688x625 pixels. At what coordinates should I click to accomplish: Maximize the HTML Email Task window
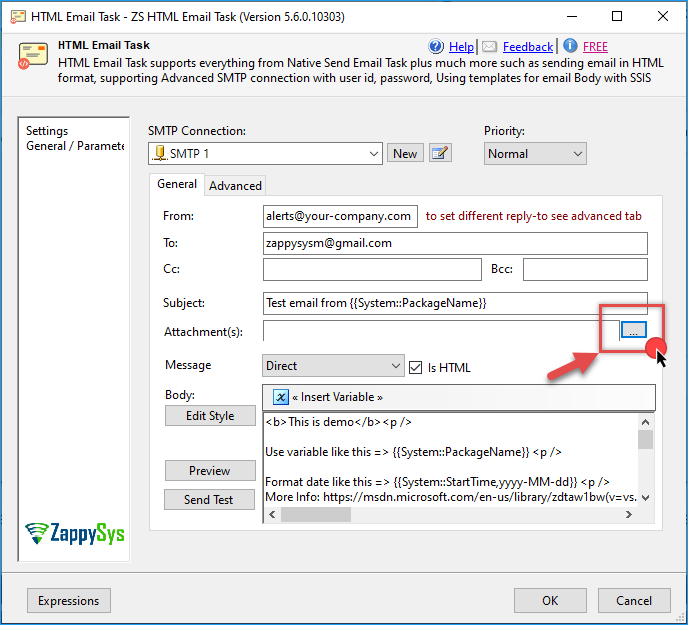617,16
